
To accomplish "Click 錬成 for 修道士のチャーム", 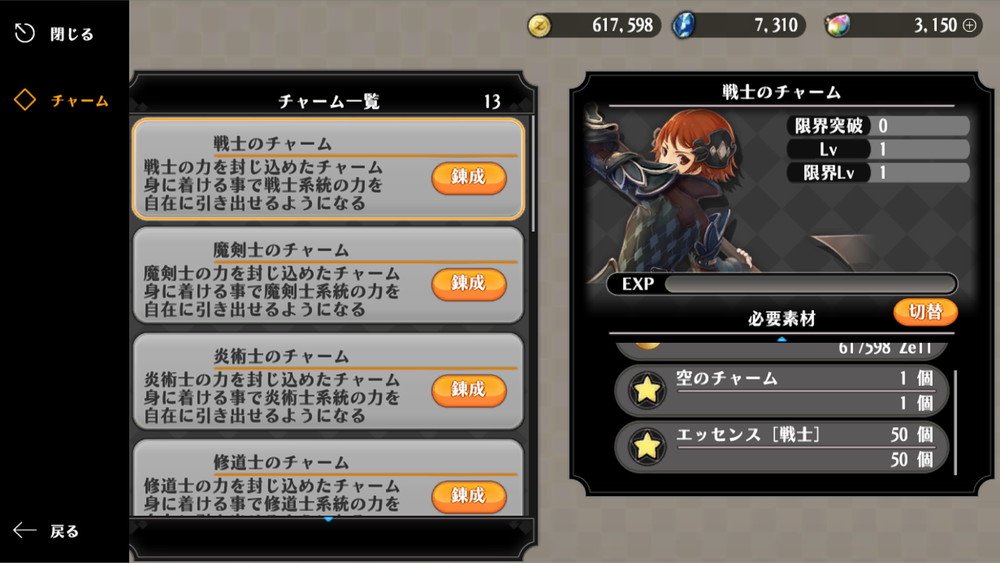I will click(469, 496).
